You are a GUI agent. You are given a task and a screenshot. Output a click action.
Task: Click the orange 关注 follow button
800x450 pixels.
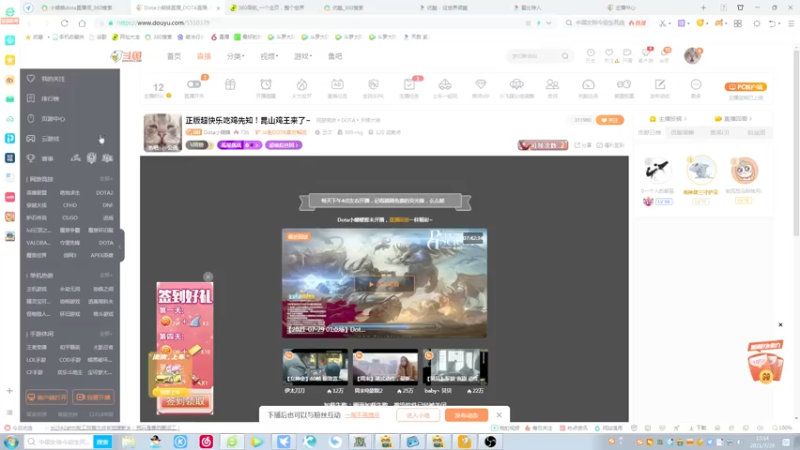coord(610,120)
